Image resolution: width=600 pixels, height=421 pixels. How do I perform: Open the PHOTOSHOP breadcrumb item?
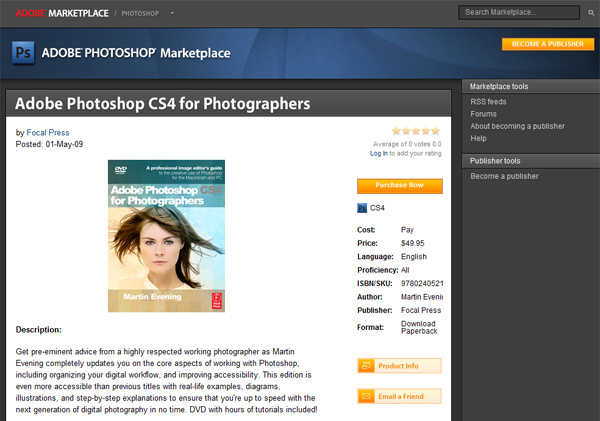(140, 14)
